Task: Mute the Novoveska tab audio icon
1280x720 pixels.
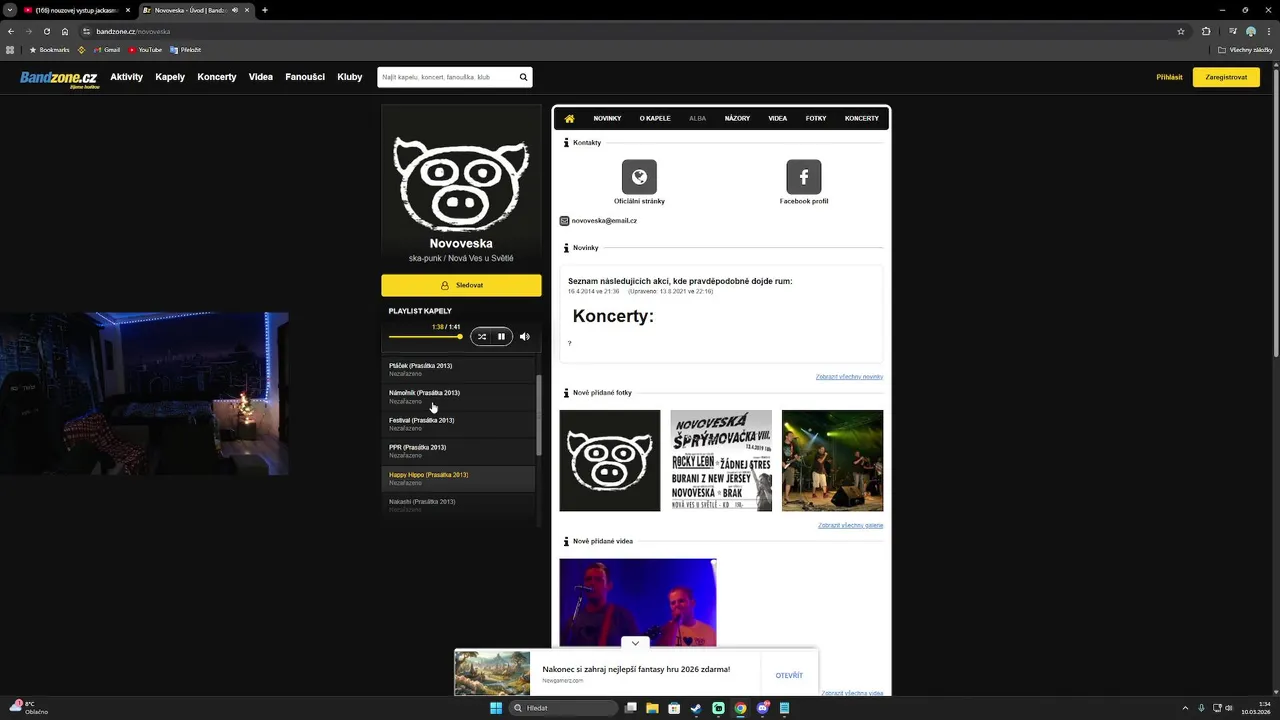Action: click(x=235, y=10)
